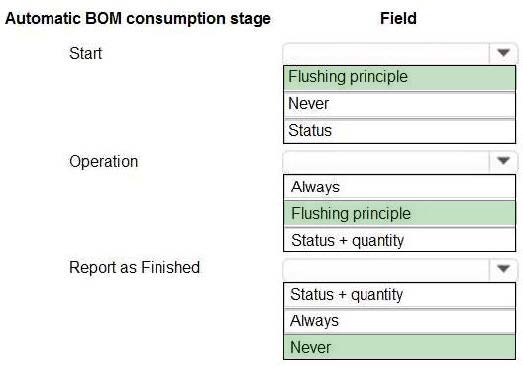Click the empty Operation combo box field

tap(386, 161)
